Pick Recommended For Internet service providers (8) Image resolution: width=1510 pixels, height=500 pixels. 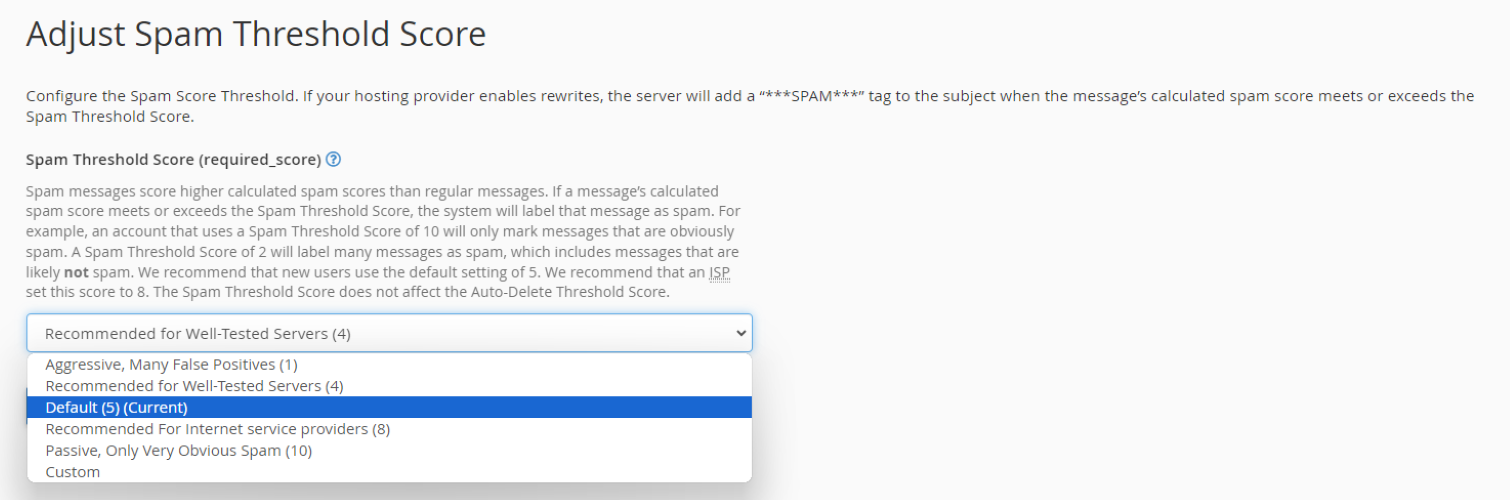point(389,430)
